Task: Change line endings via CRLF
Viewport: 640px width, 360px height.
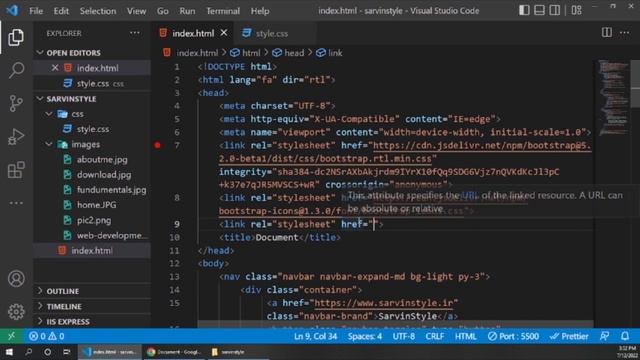Action: 434,336
